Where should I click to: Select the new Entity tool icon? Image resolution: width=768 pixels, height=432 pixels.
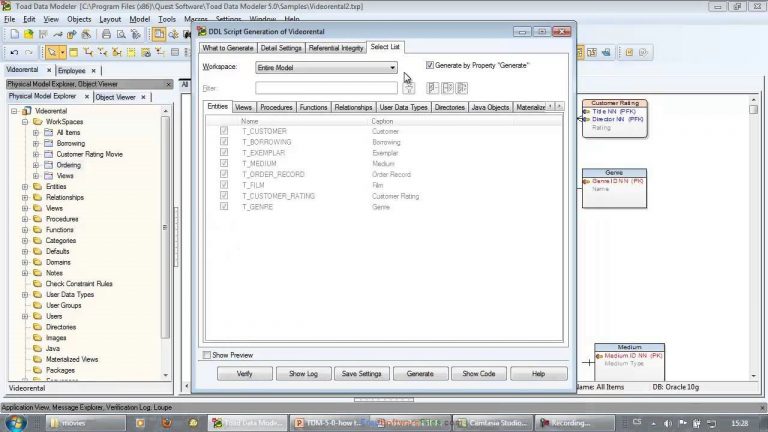coord(73,52)
